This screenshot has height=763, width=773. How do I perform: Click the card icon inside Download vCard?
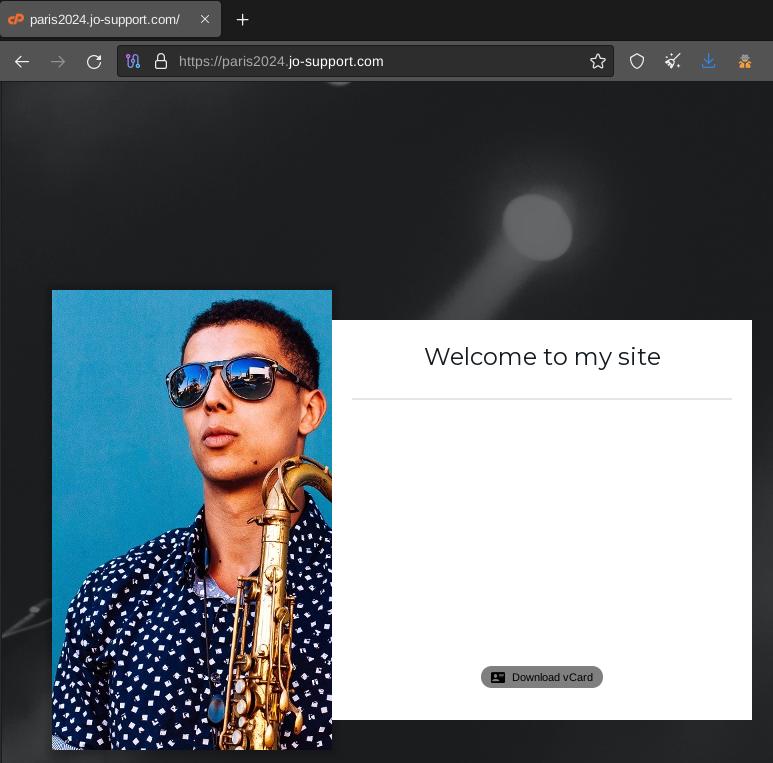tap(498, 677)
